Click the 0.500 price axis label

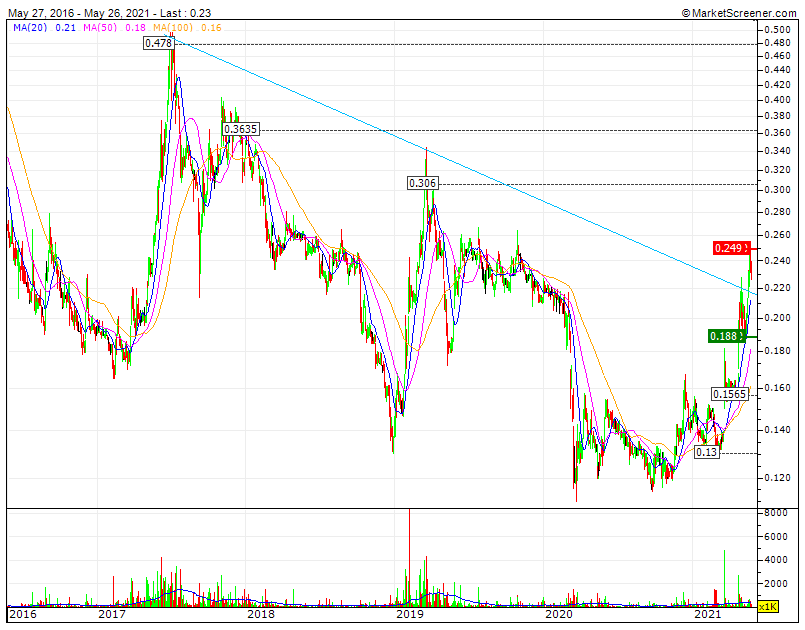(777, 30)
